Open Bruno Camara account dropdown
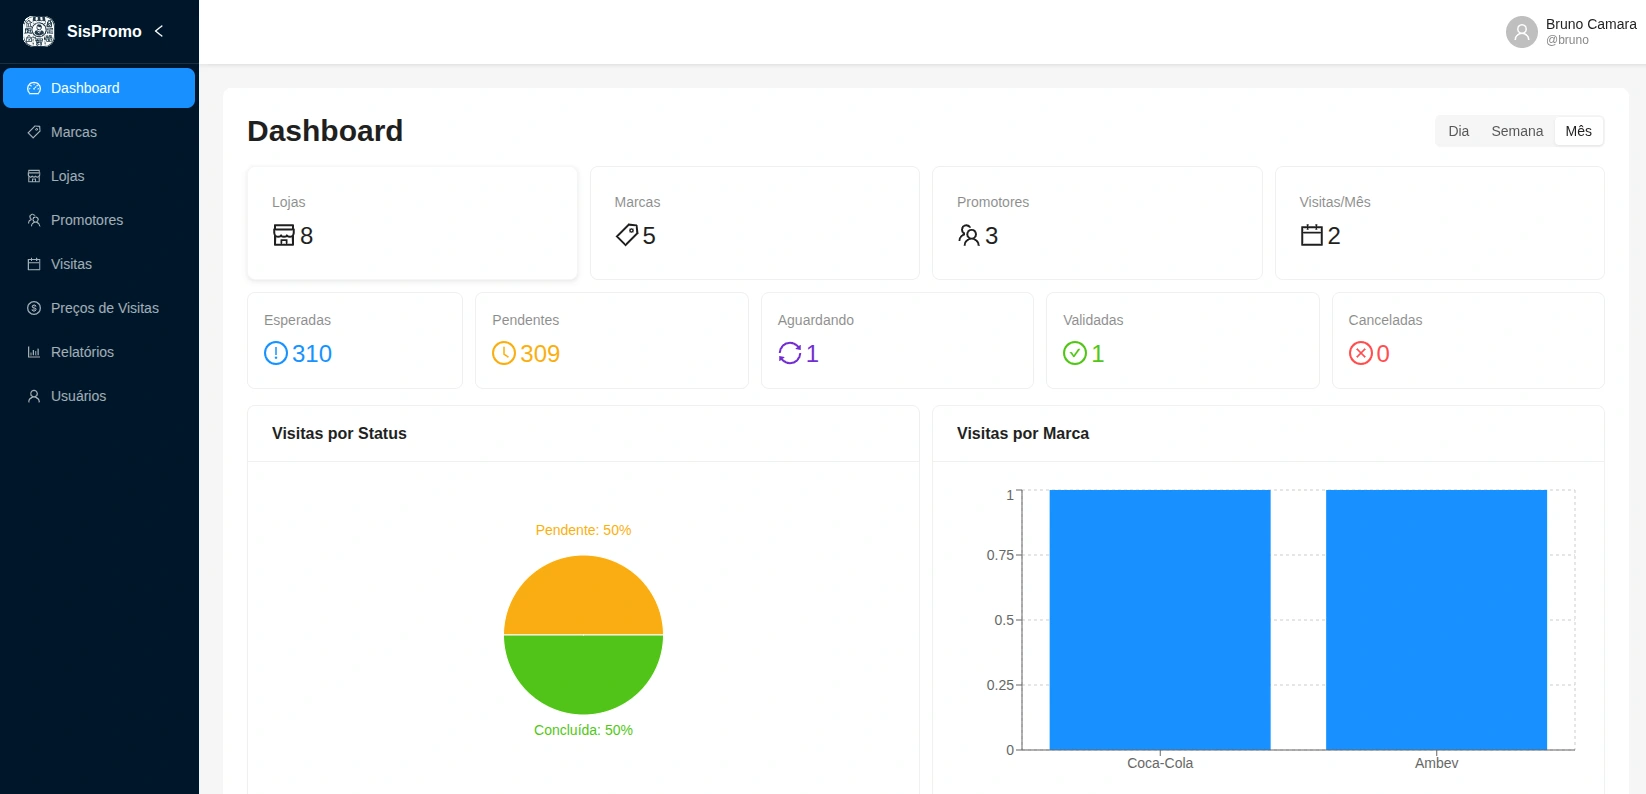This screenshot has width=1646, height=794. click(1571, 32)
